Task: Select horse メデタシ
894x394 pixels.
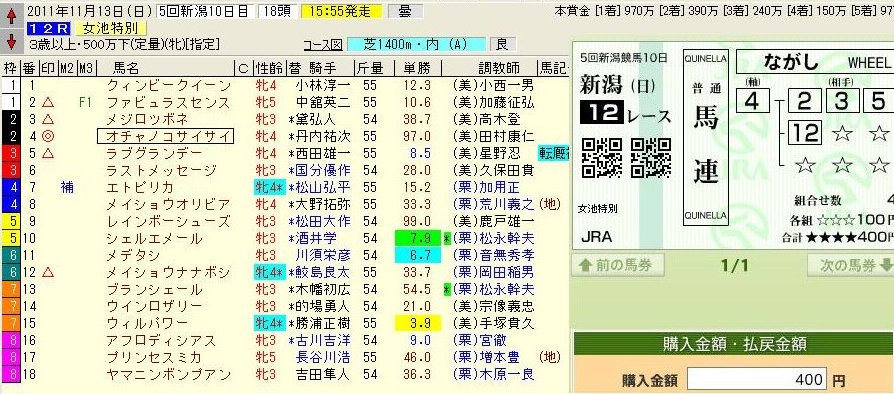Action: [x=133, y=255]
